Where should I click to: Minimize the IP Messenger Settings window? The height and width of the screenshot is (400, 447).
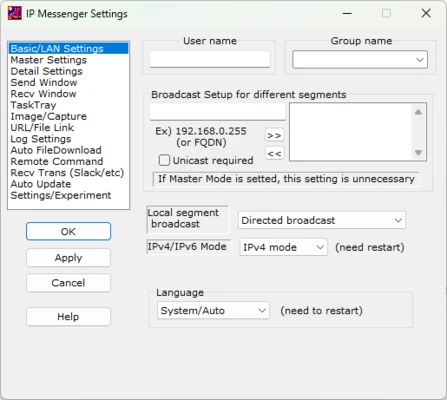347,13
